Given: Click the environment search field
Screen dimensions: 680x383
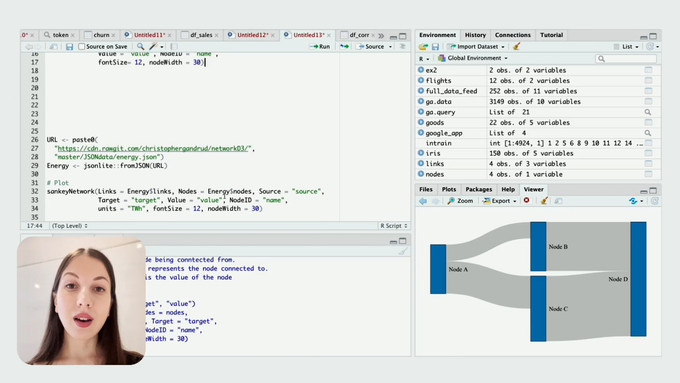Looking at the screenshot, I should (626, 59).
